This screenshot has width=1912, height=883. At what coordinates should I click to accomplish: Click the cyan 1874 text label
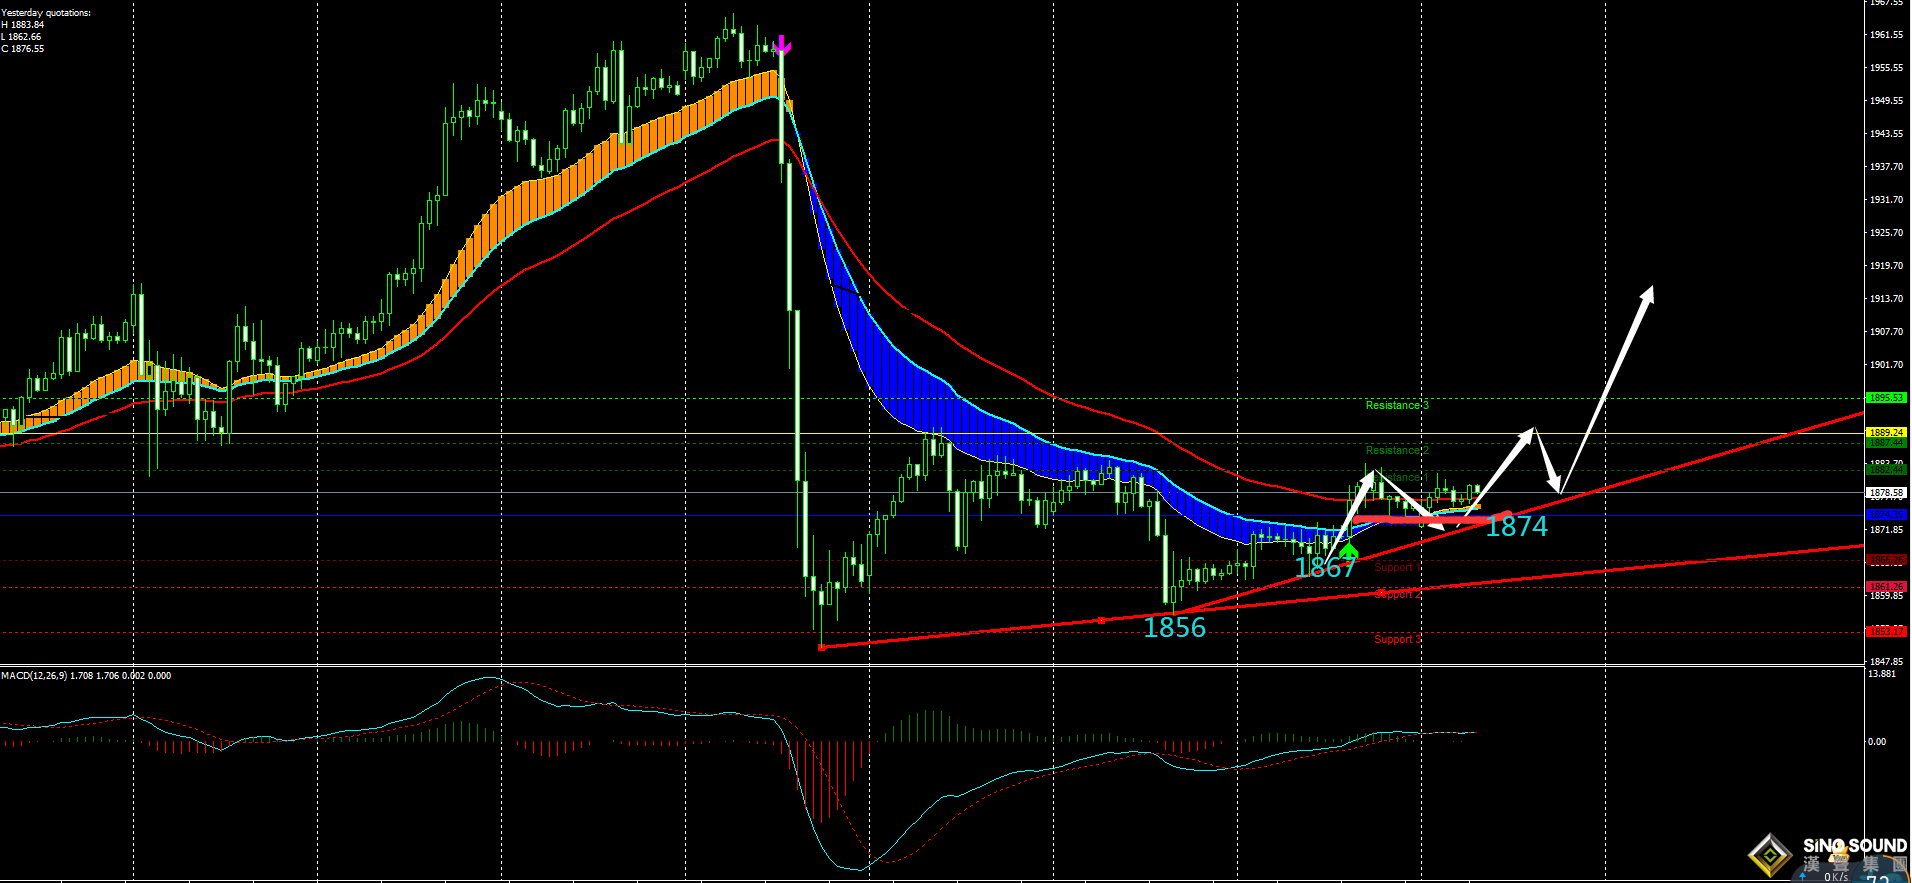tap(1516, 527)
